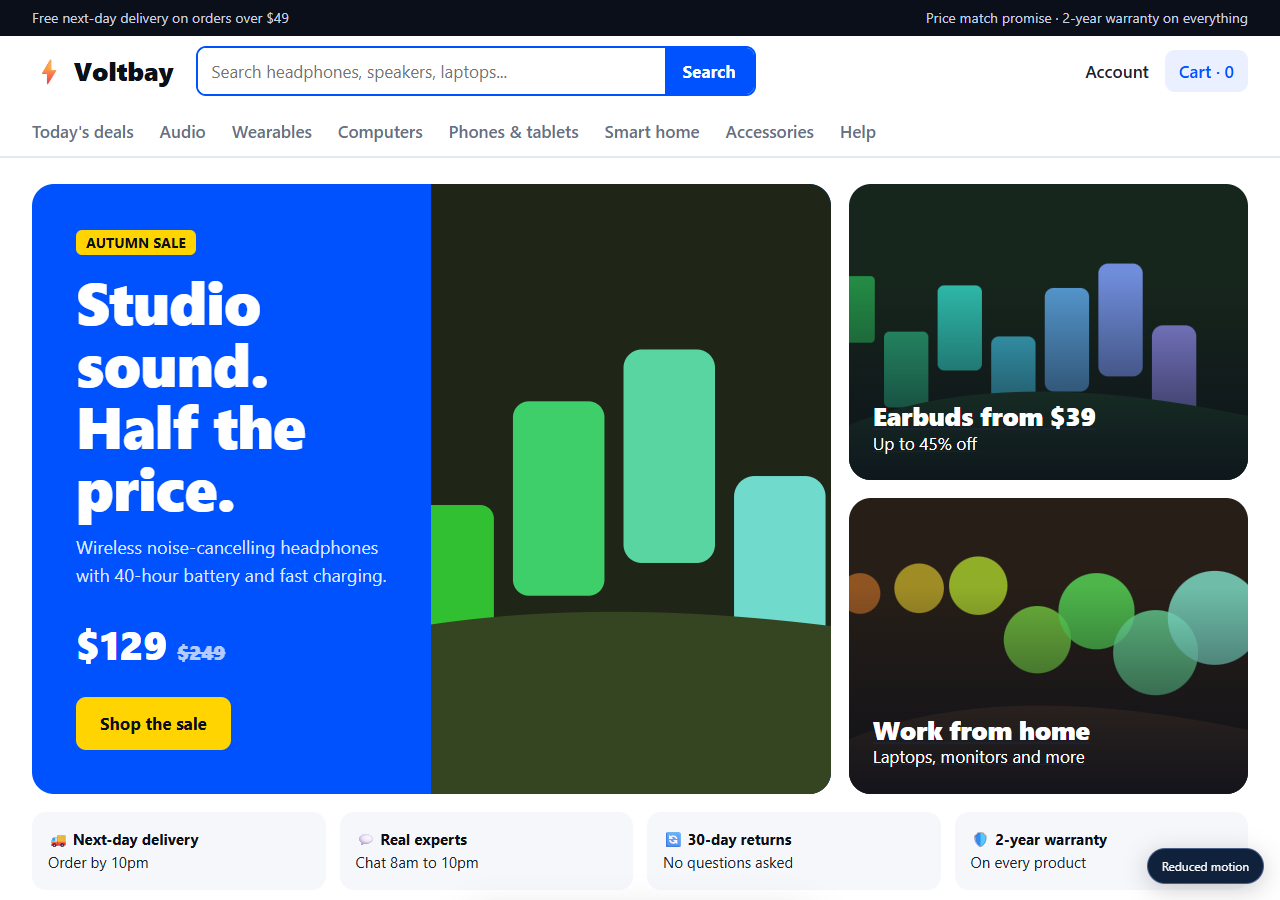Screen dimensions: 1280x900
Task: Click the "Studio sound. Half the price." headline
Action: pyautogui.click(x=191, y=398)
